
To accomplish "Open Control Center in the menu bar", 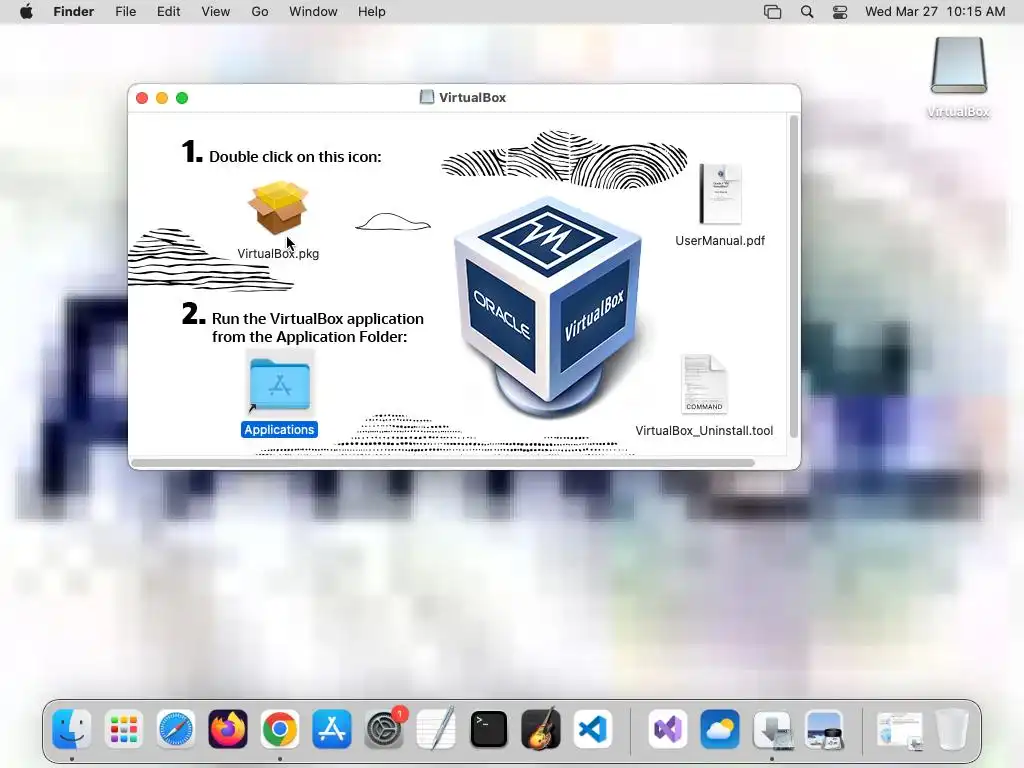I will click(840, 12).
